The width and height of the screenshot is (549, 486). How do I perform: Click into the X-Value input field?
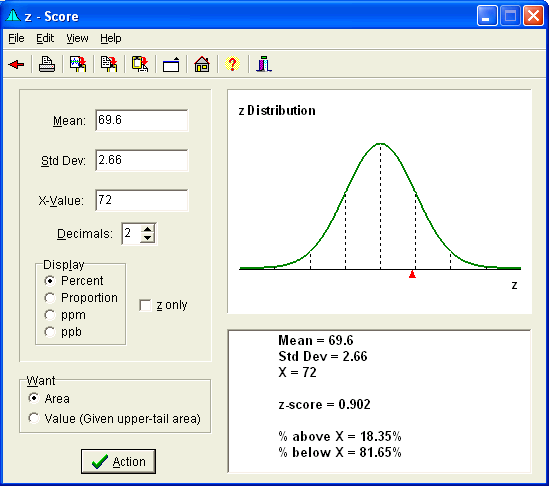coord(142,200)
